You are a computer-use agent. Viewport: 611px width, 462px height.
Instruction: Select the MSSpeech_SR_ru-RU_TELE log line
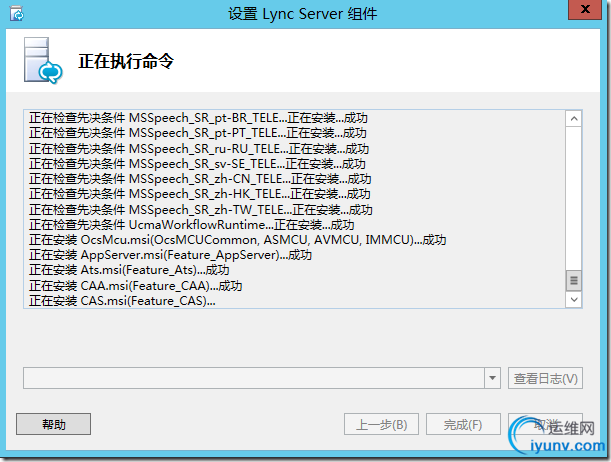(199, 149)
